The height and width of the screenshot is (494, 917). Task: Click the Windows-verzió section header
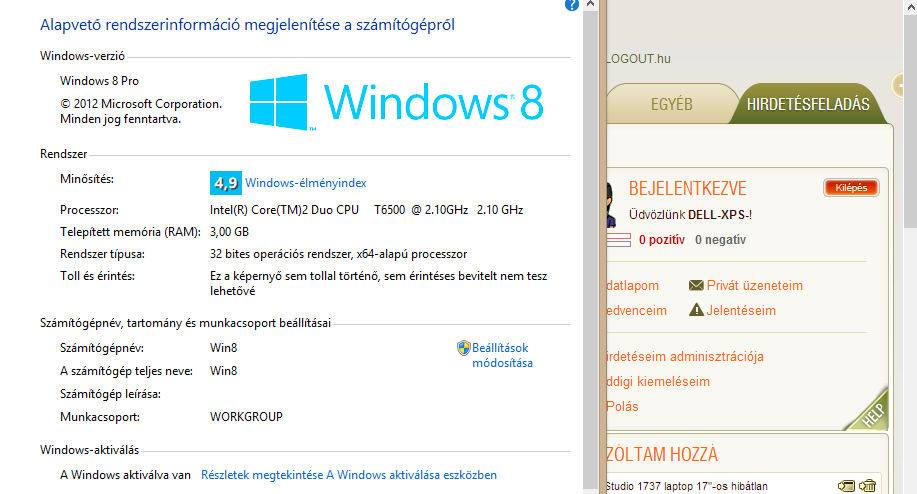82,56
